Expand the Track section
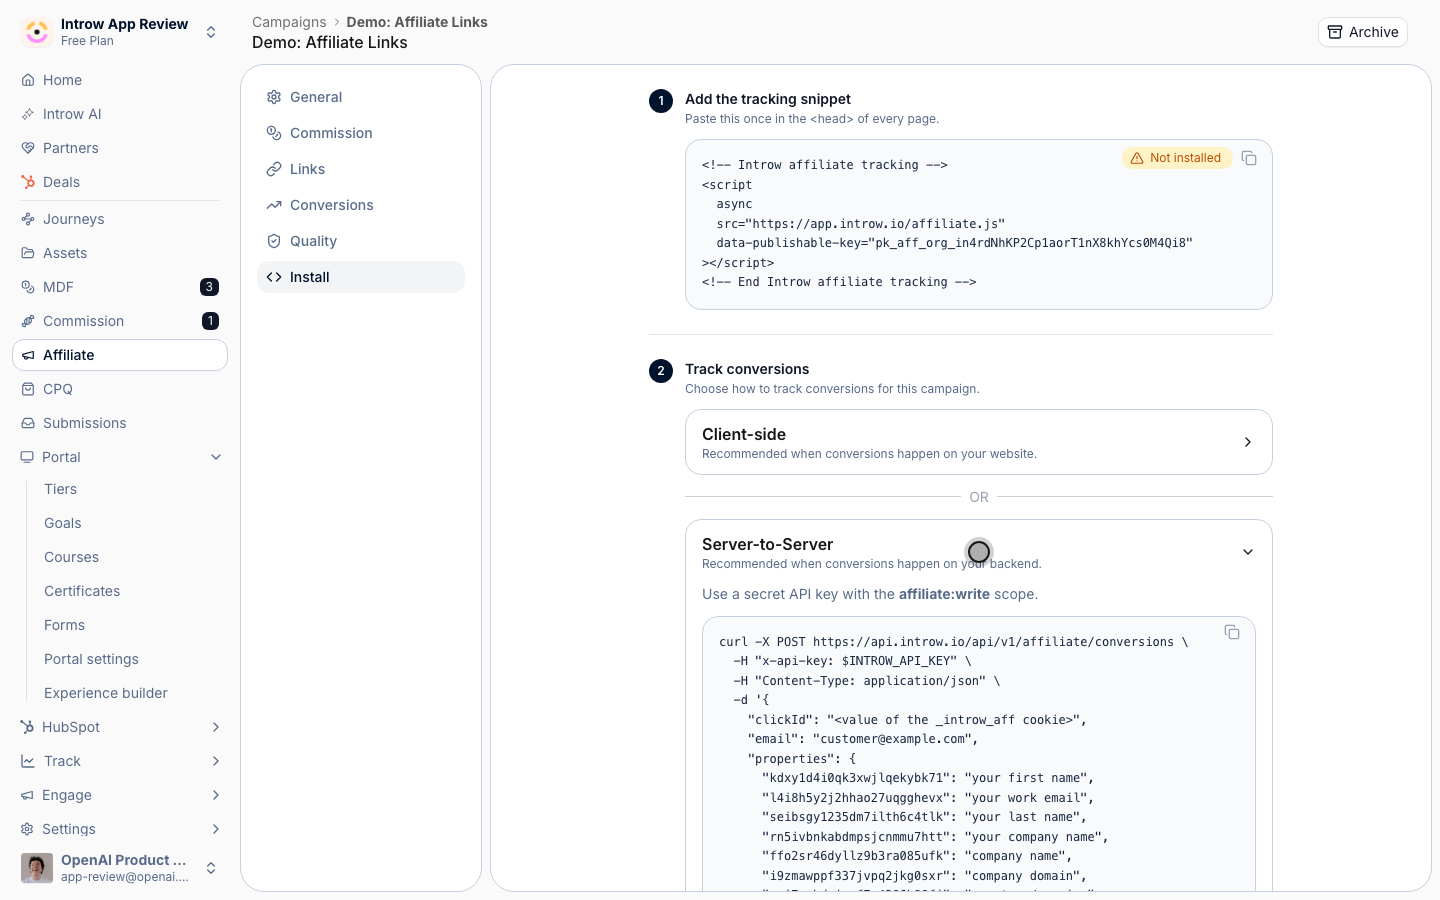 [216, 761]
